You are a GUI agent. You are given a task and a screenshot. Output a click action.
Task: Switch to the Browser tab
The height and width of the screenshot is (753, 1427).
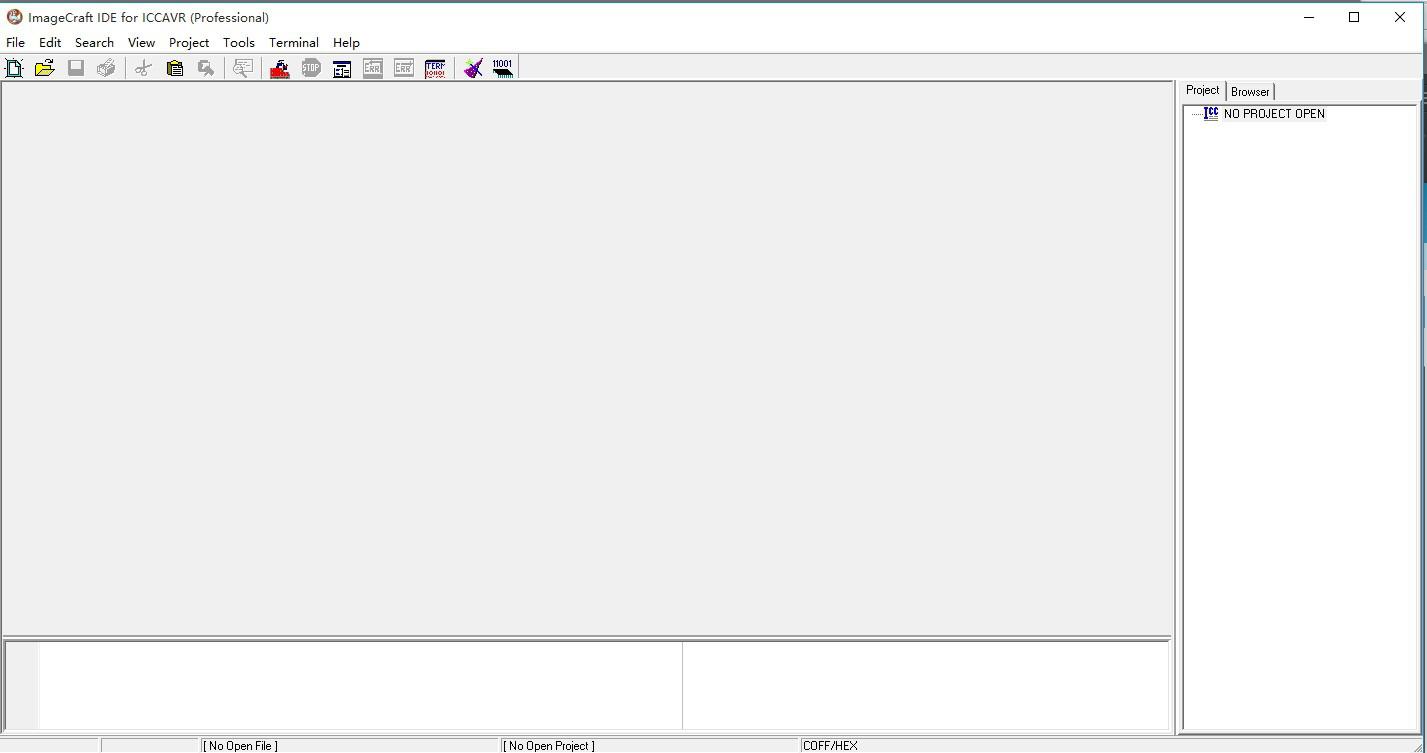(1250, 92)
